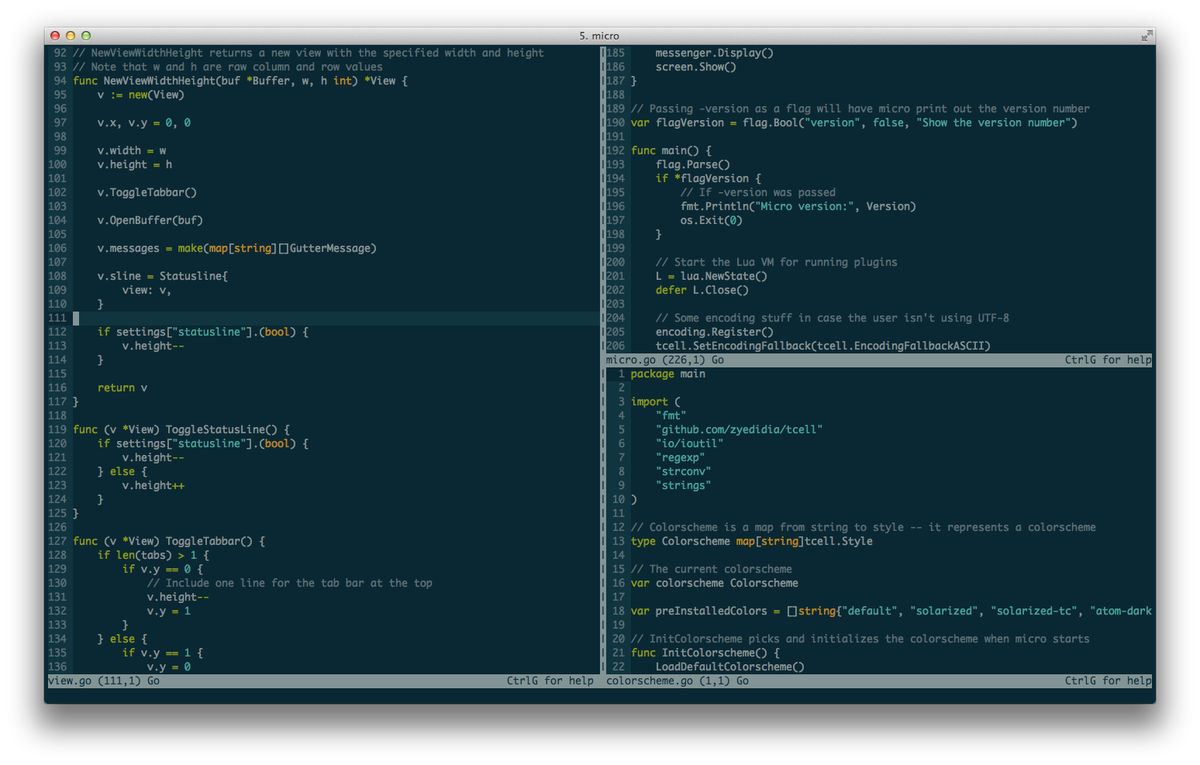Click the 'v.y = 0' line 136
The image size is (1200, 765).
(x=169, y=667)
